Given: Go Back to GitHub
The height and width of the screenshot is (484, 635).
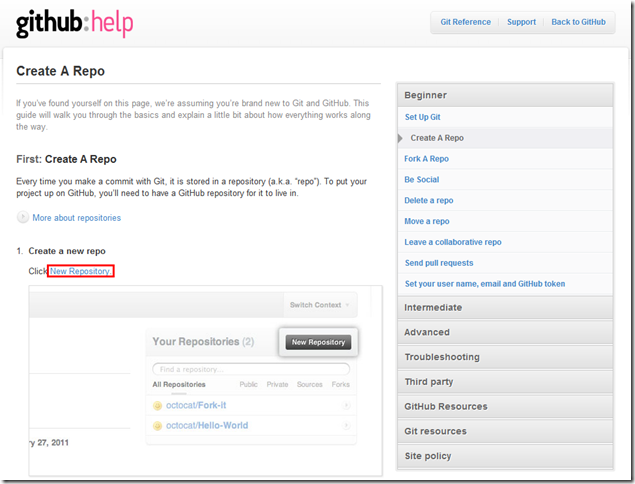Looking at the screenshot, I should [x=578, y=22].
